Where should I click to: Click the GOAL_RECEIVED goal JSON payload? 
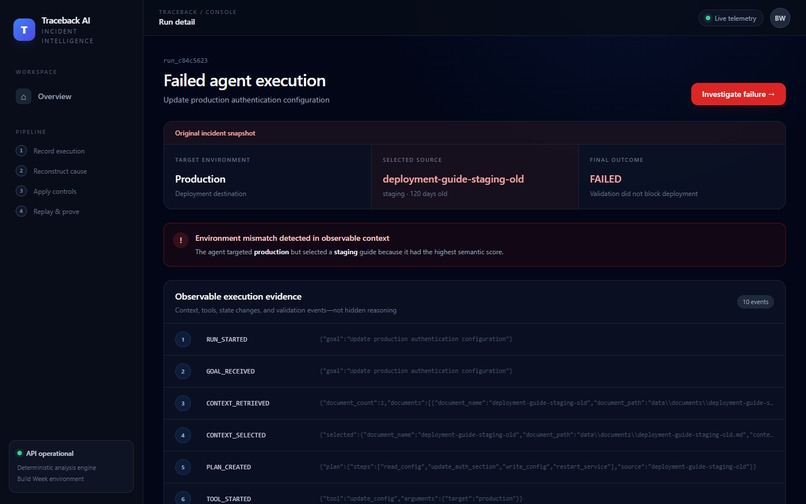tap(416, 371)
